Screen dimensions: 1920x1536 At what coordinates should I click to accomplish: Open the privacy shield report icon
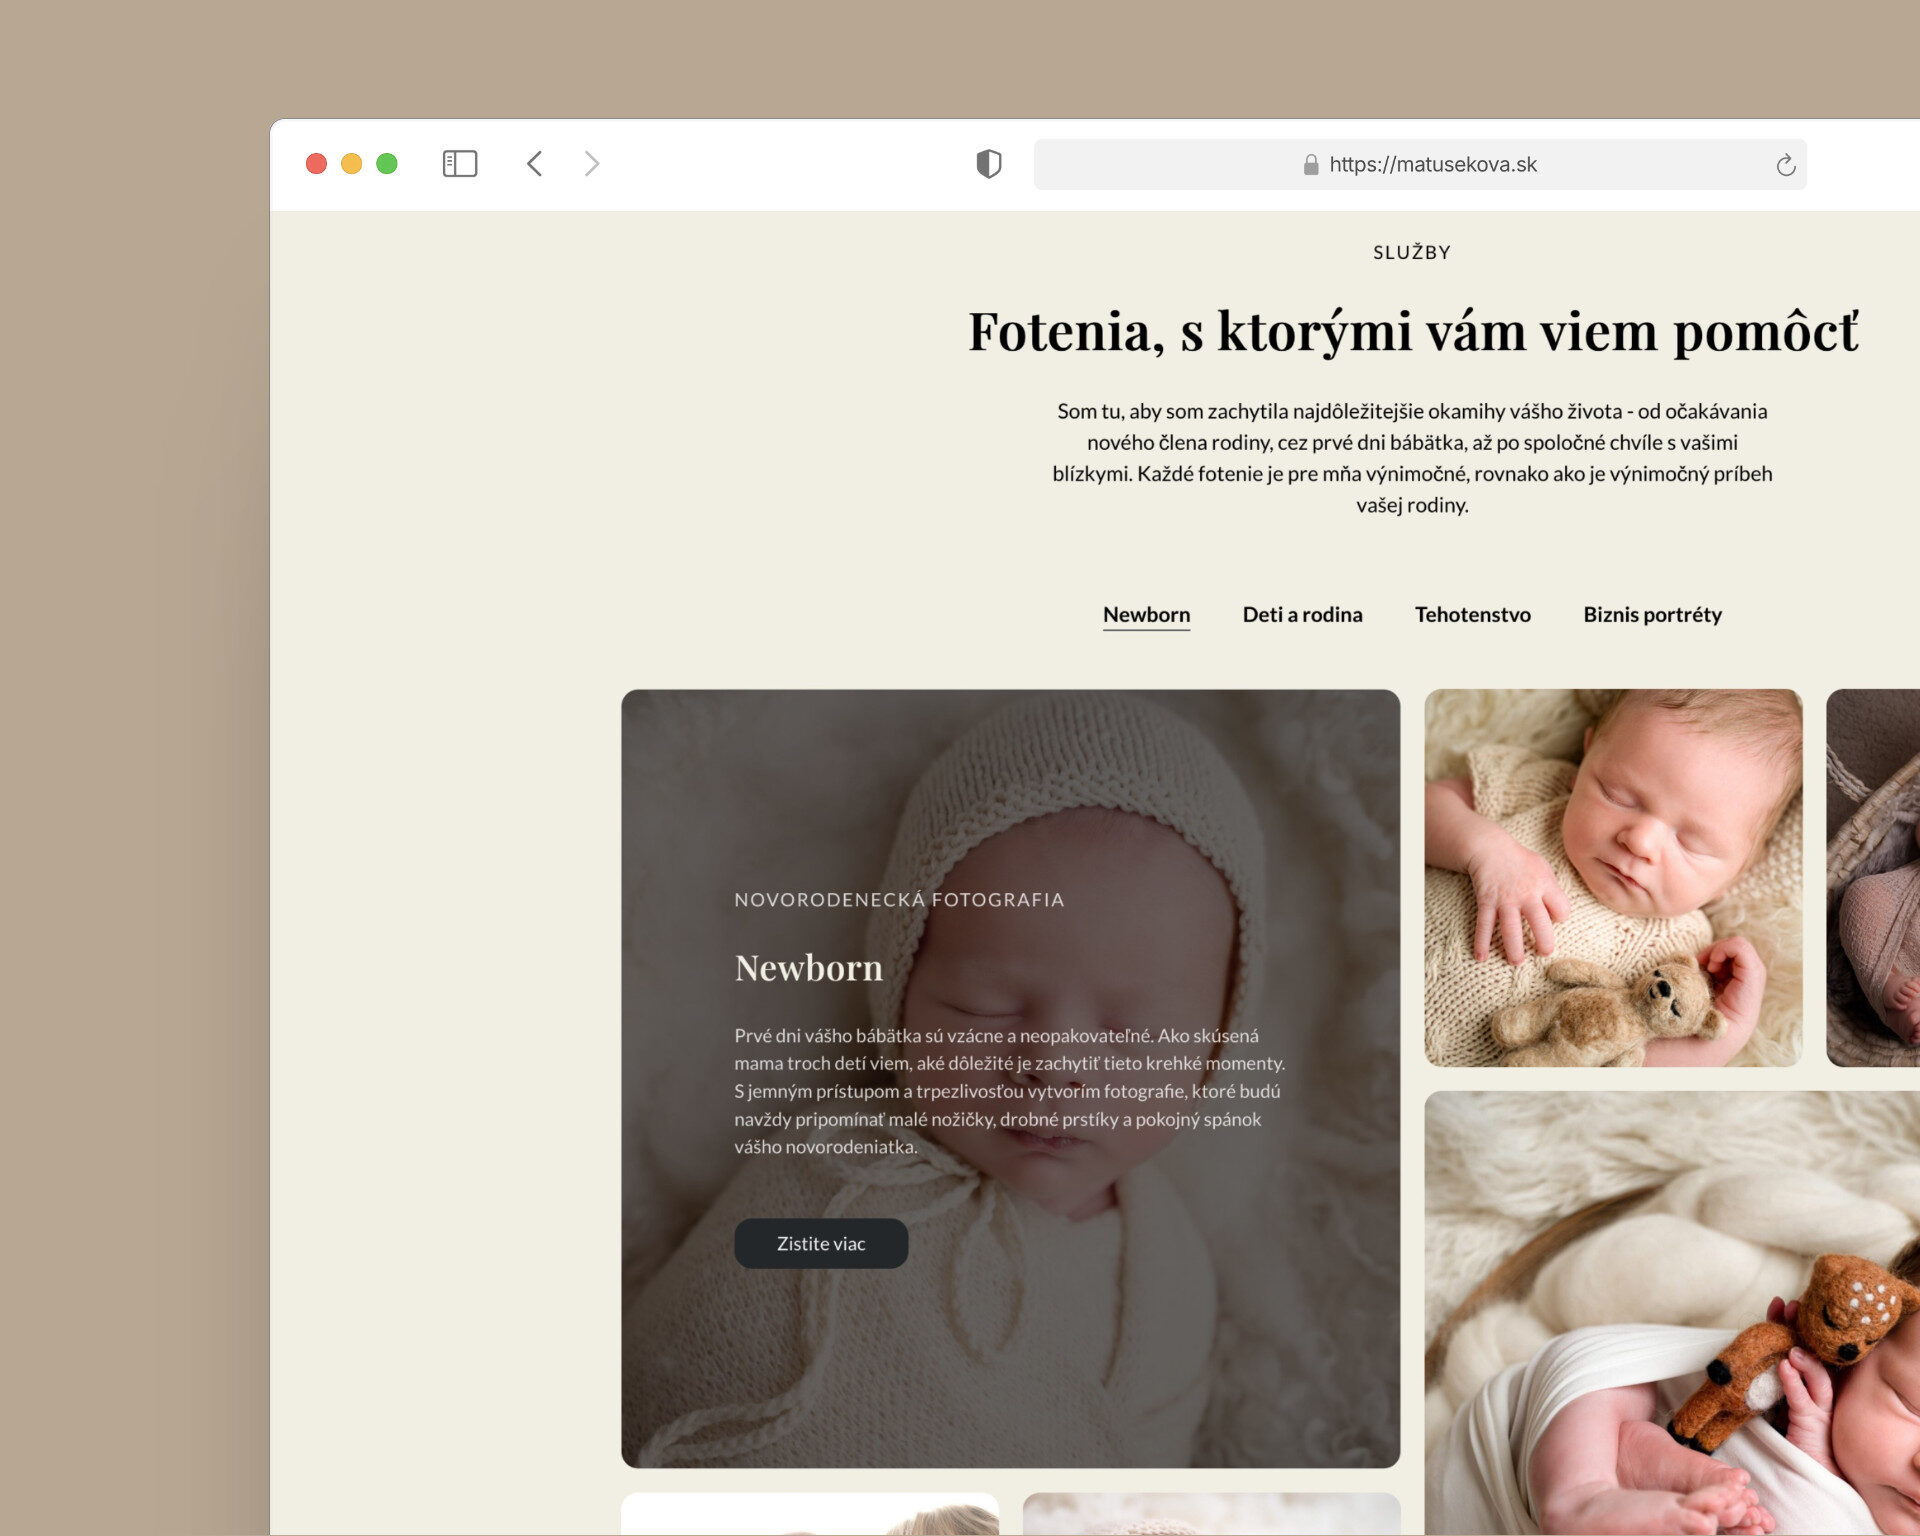[x=989, y=164]
